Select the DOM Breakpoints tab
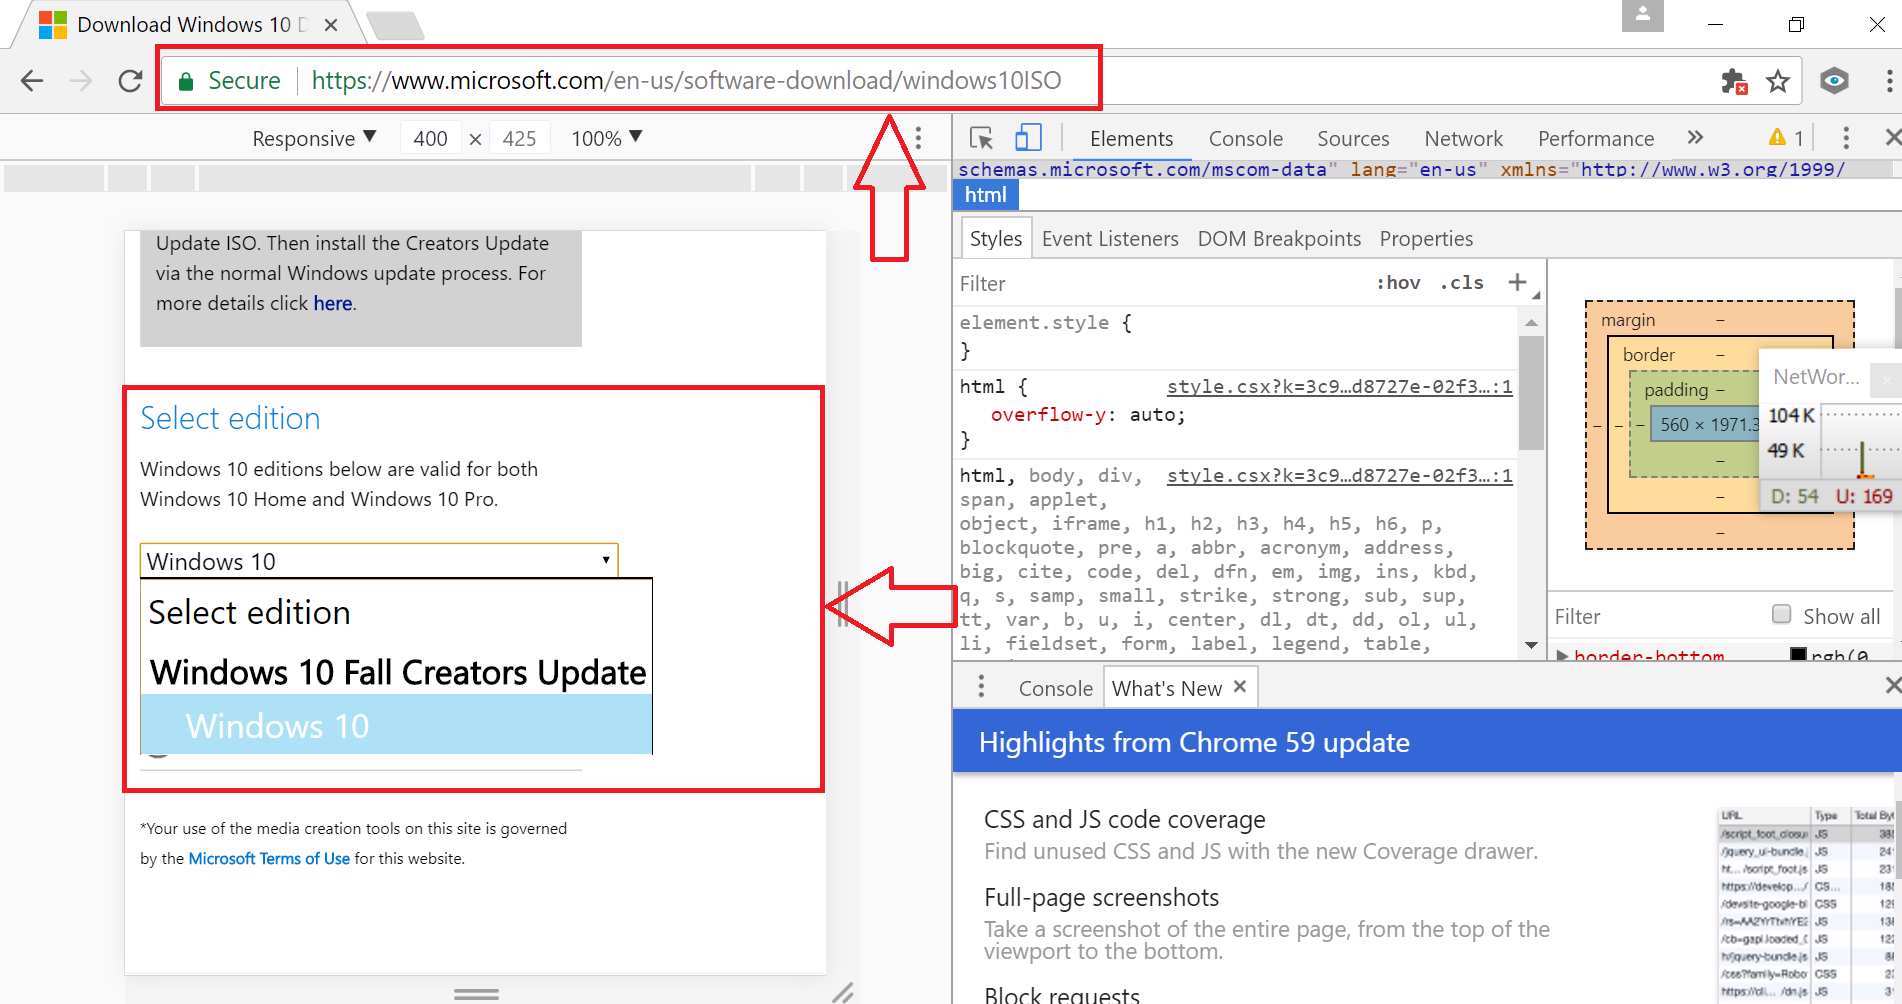 (1279, 238)
